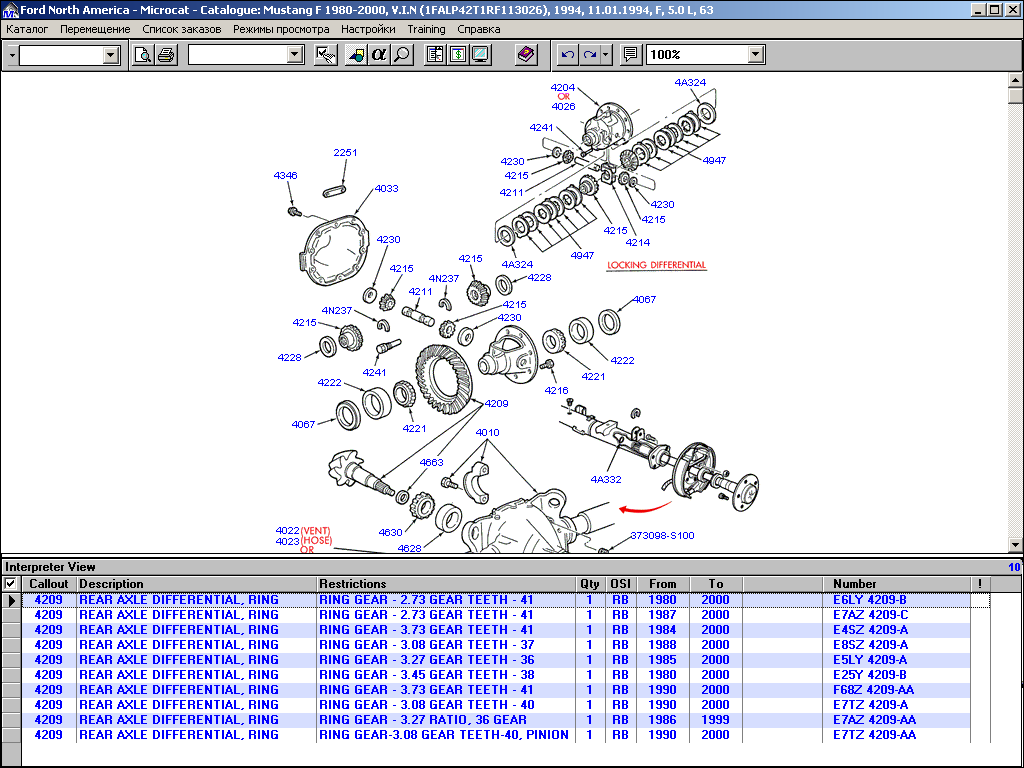
Task: Select part number E7AZ 4209-C
Action: pyautogui.click(x=871, y=615)
